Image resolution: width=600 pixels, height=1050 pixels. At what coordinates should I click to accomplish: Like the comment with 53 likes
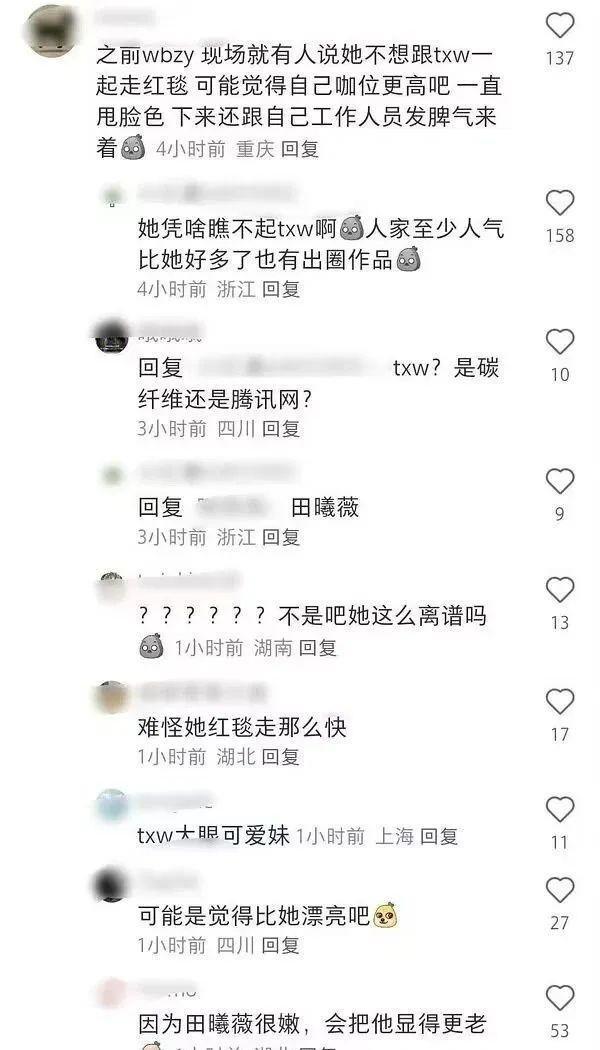(x=560, y=998)
